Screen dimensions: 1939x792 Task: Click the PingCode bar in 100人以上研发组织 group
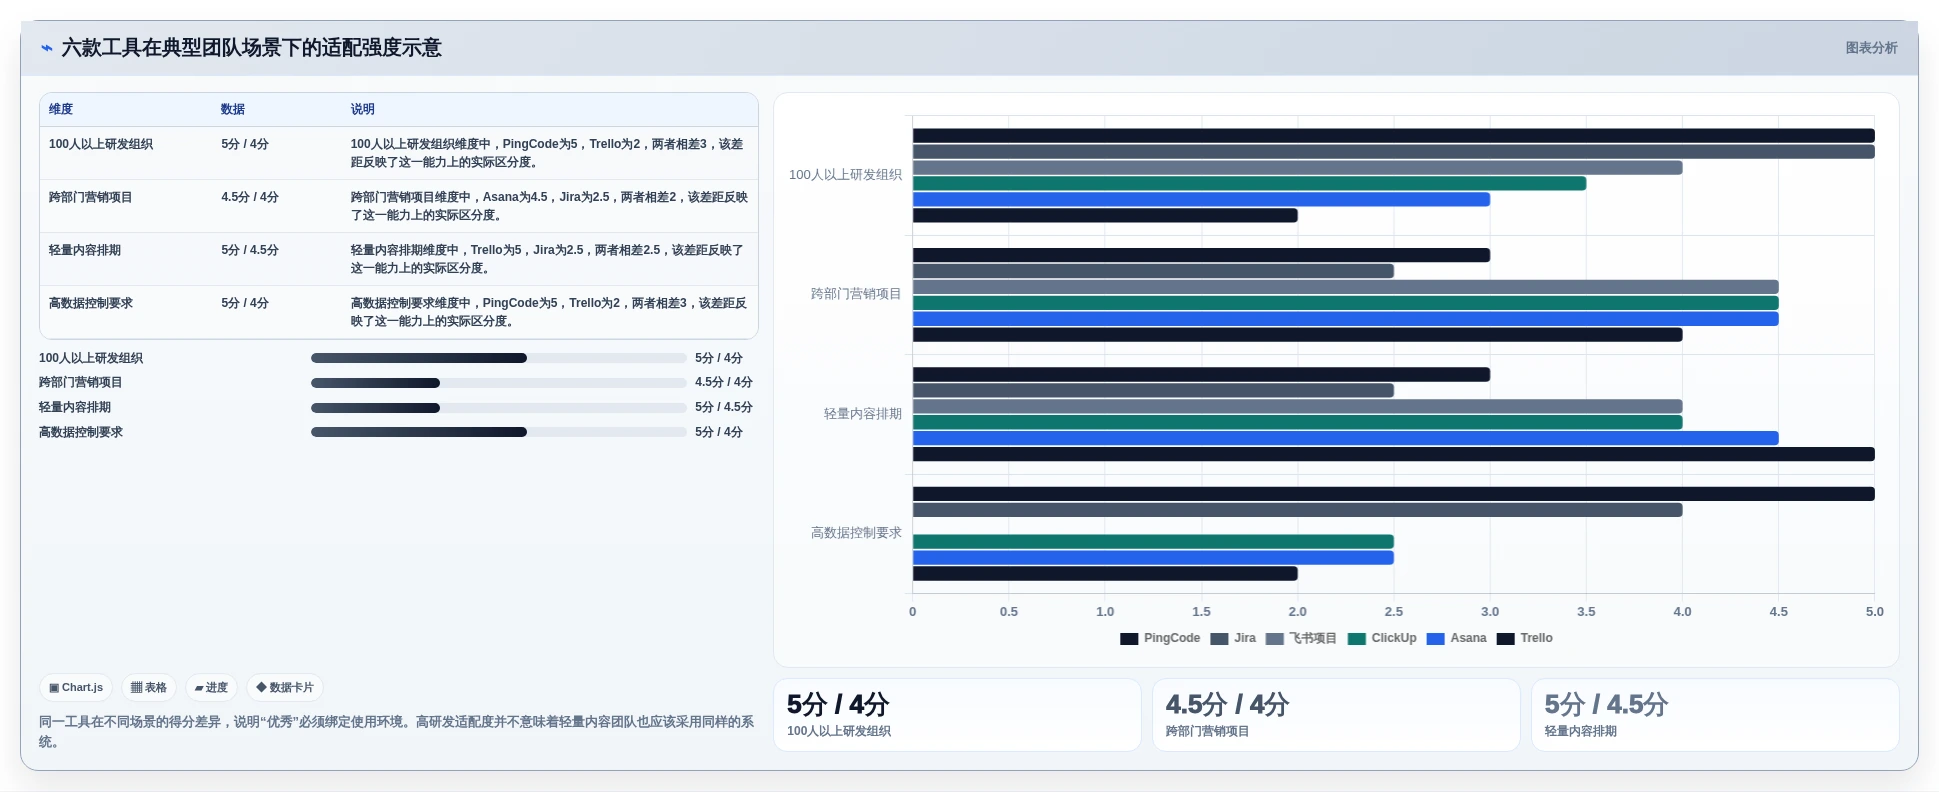(x=1393, y=136)
